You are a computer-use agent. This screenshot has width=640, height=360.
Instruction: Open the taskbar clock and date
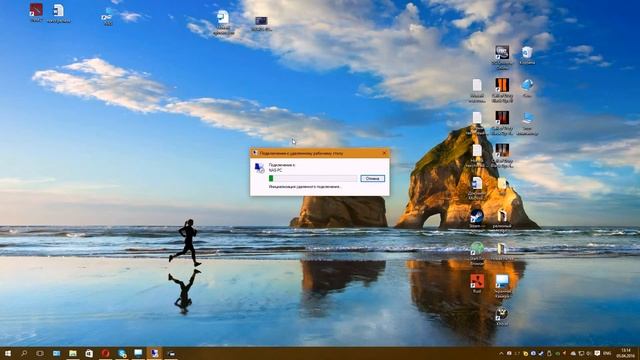625,353
